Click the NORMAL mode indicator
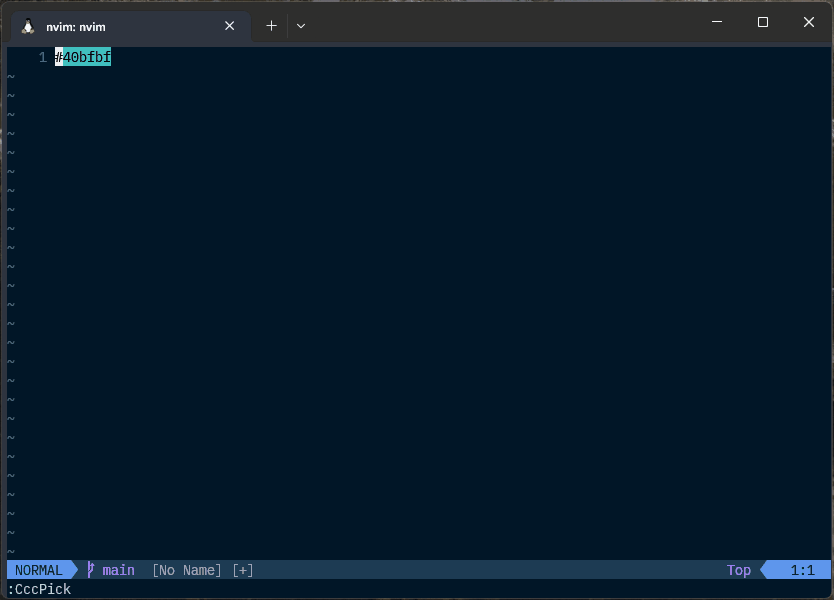Screen dimensions: 834x600 [x=39, y=570]
